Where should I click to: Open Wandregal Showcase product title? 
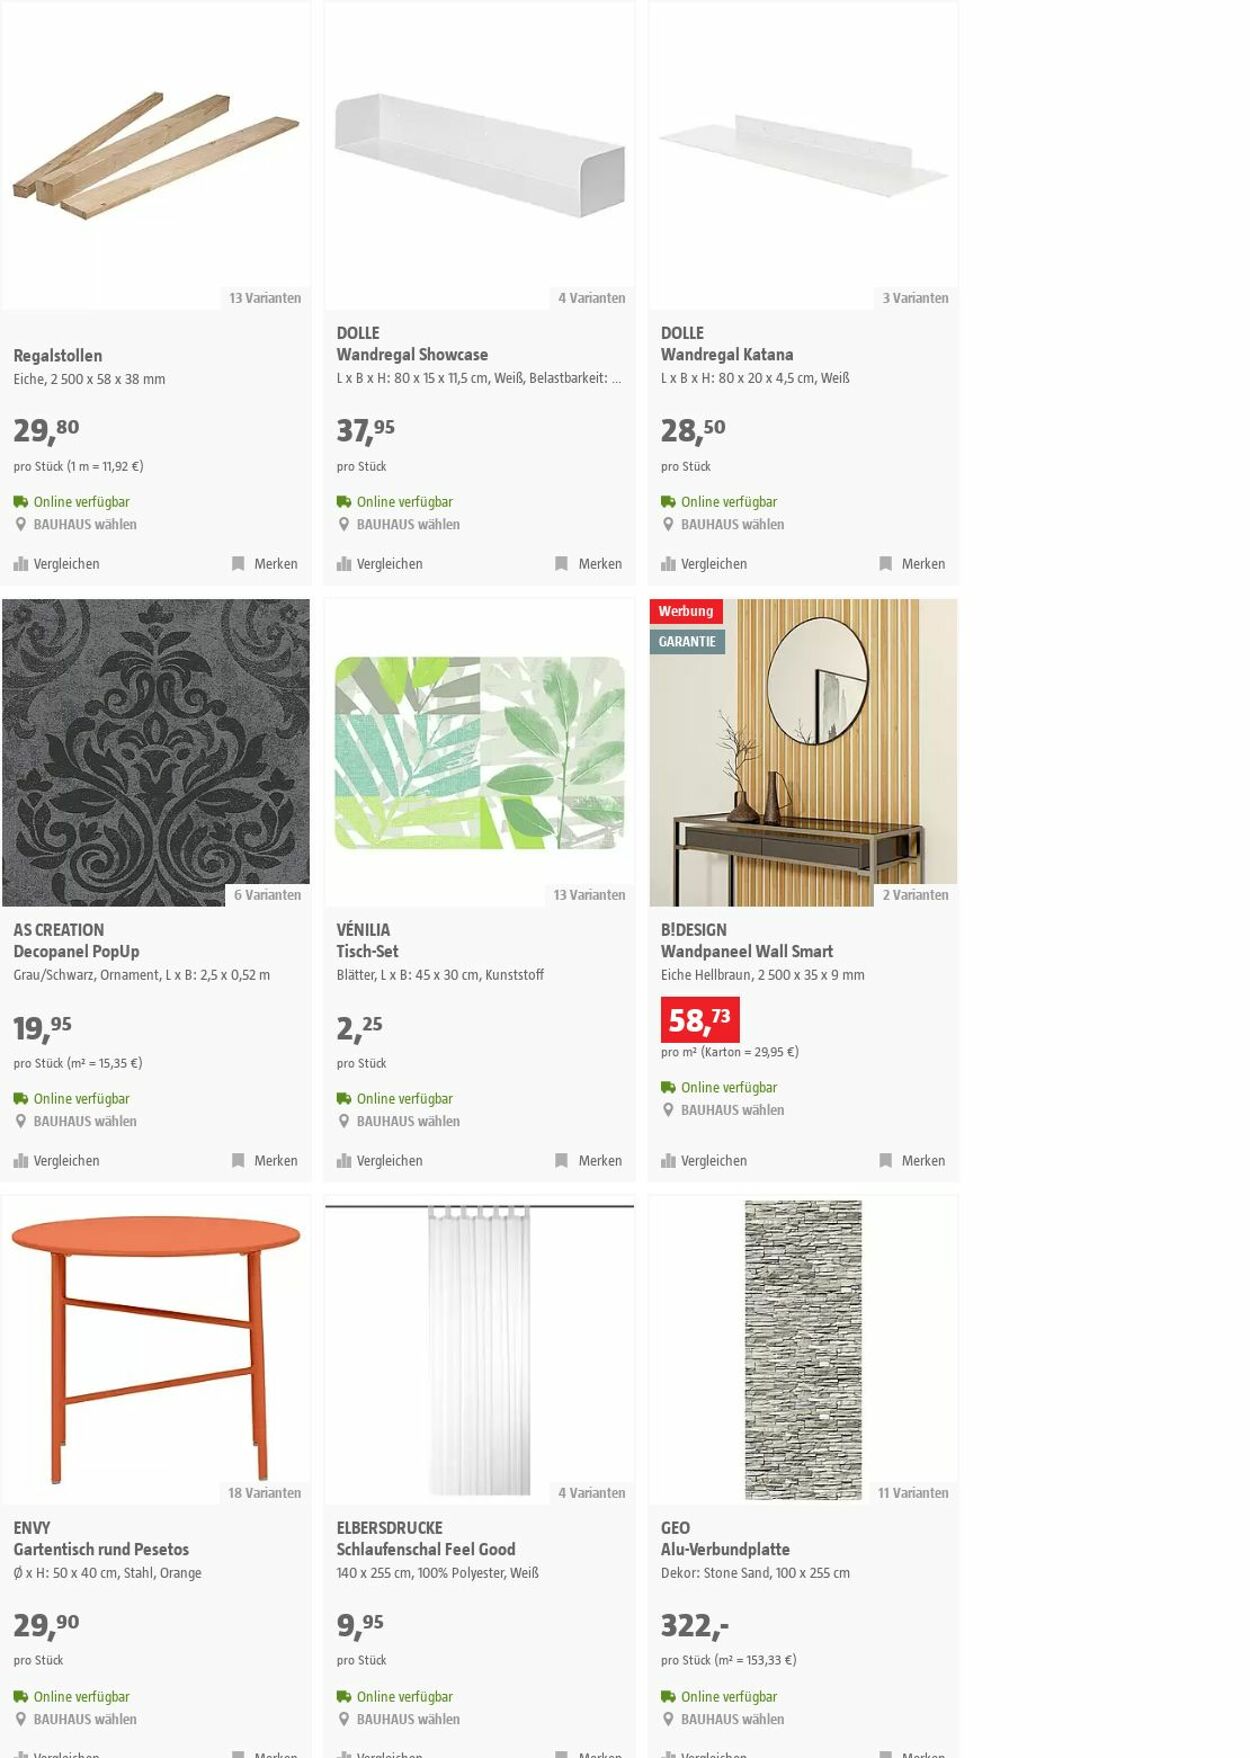tap(412, 354)
